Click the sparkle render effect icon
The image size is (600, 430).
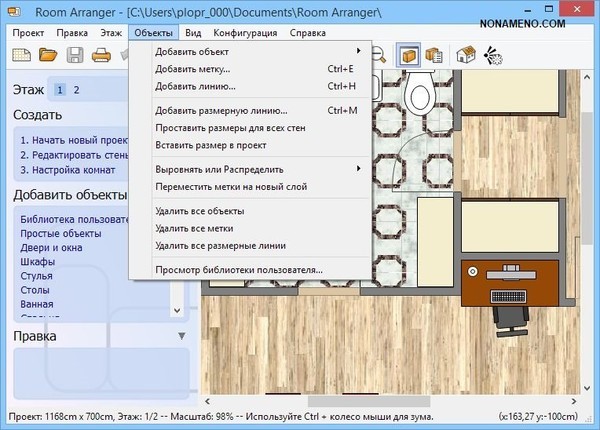[x=492, y=57]
